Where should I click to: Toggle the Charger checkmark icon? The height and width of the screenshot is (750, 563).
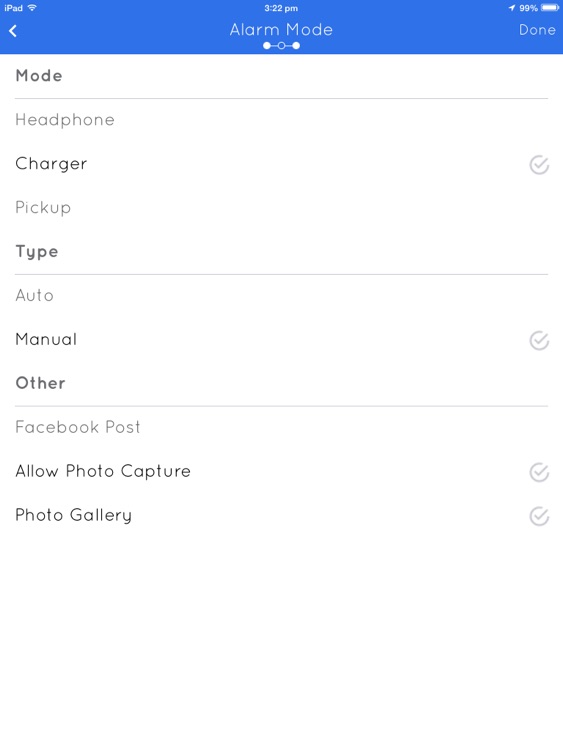[539, 165]
